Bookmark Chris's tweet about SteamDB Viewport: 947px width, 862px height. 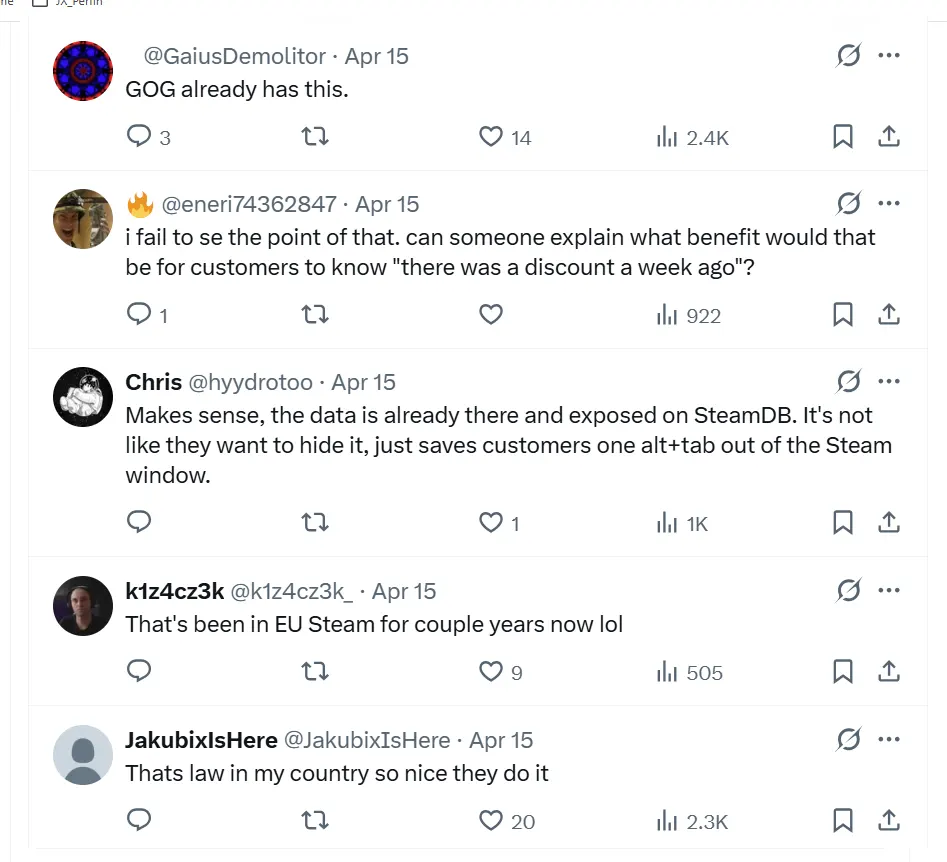coord(843,522)
